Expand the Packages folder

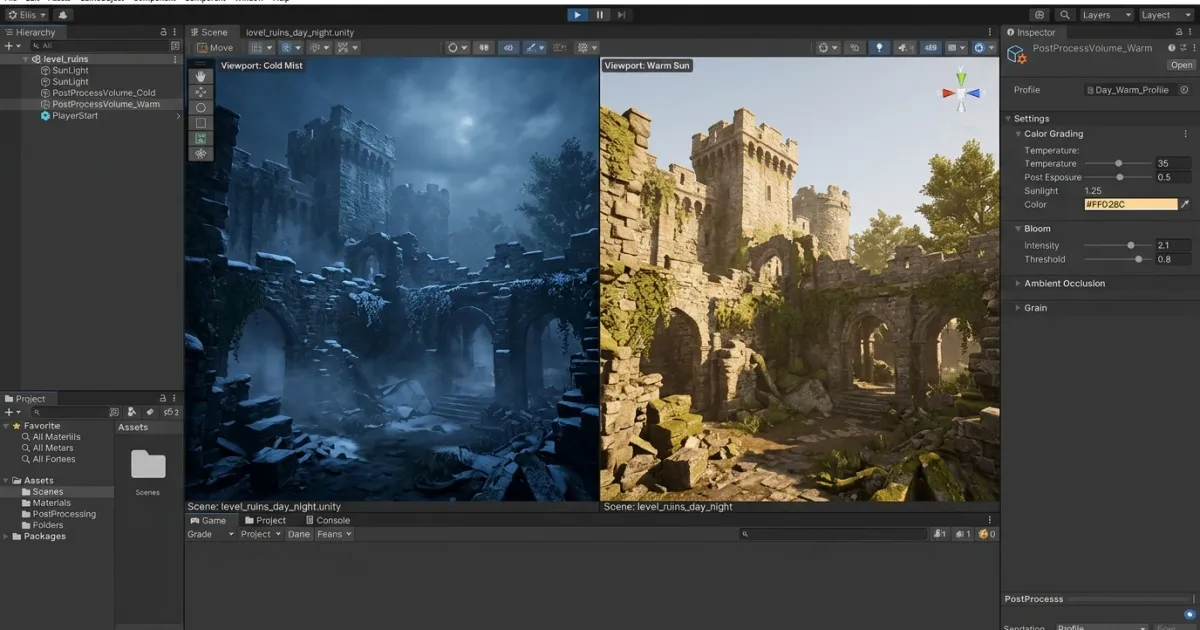click(6, 536)
